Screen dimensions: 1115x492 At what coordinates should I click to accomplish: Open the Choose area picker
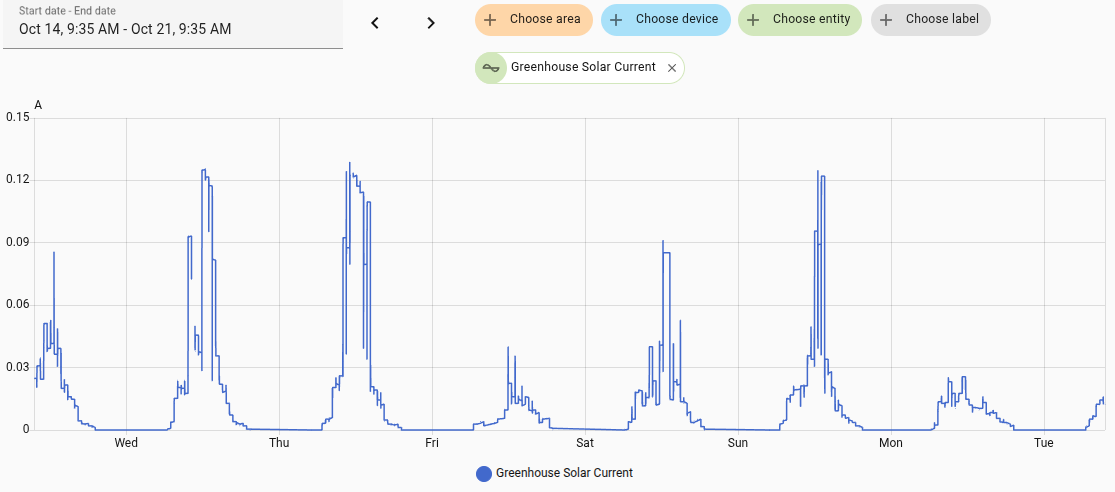pos(544,20)
